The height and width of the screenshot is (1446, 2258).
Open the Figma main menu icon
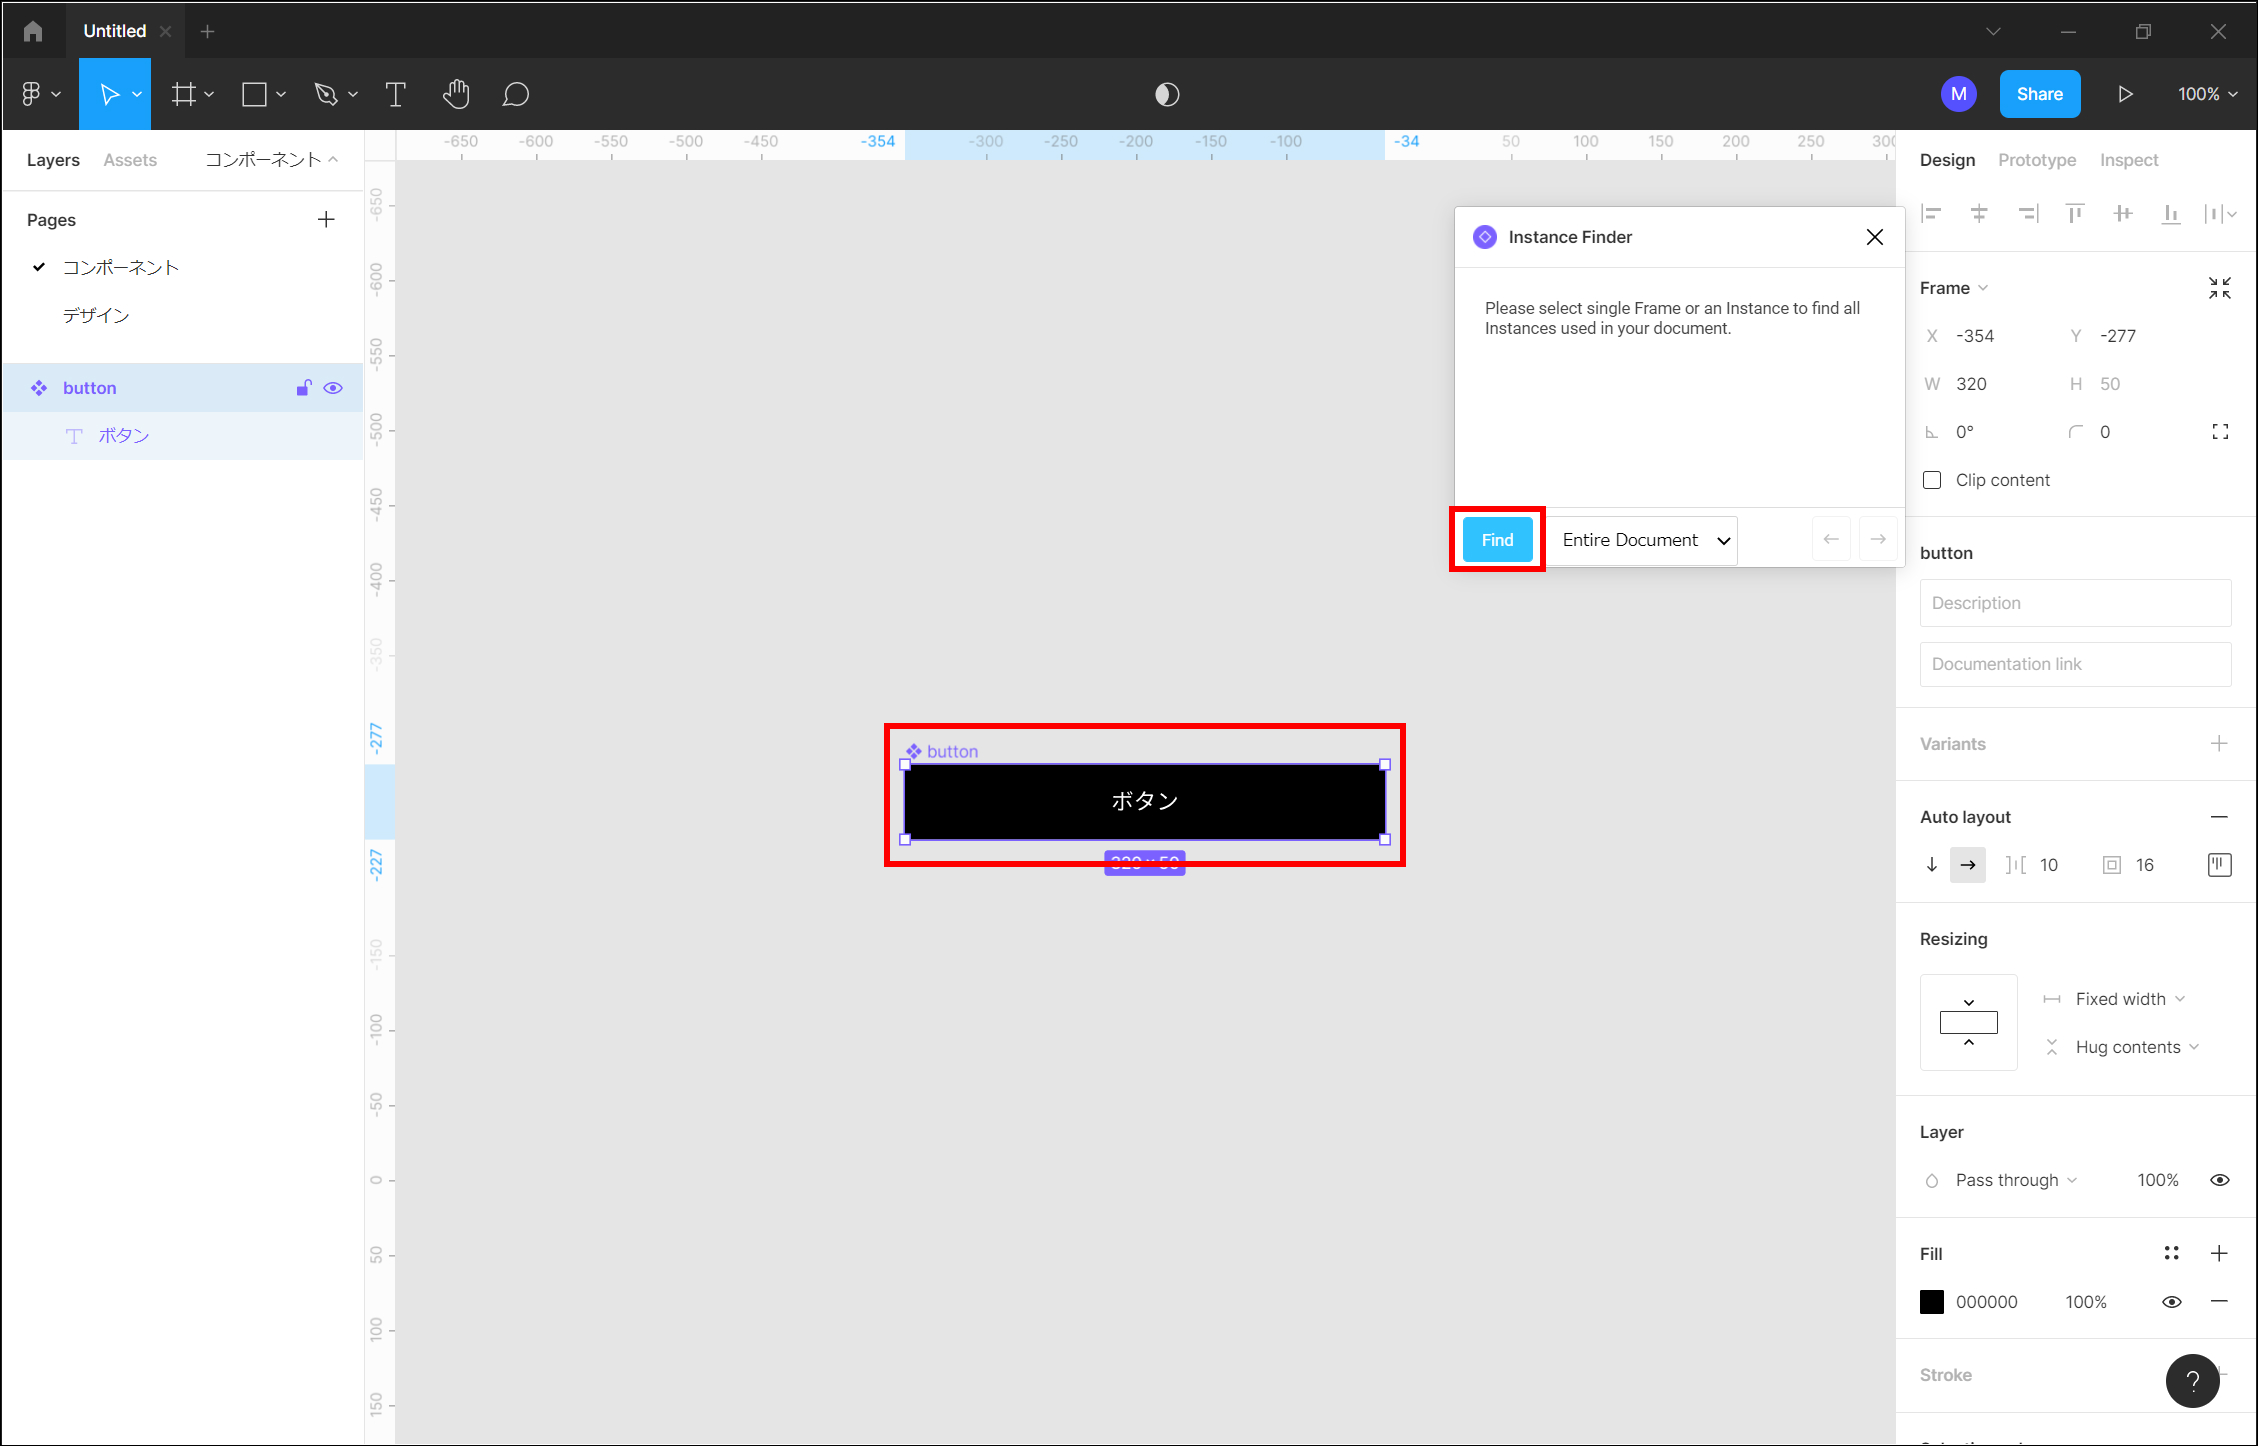(32, 94)
